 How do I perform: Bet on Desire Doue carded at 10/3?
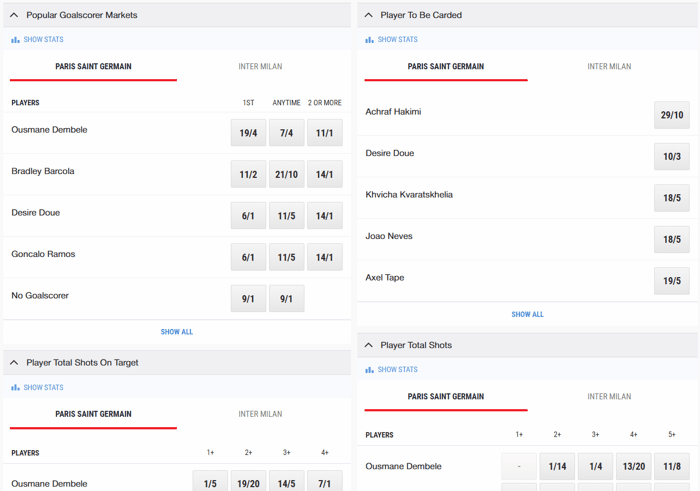click(672, 157)
